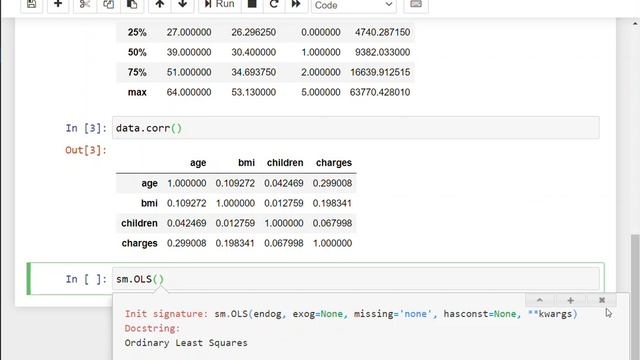Interrupt the kernel with the stop icon
The image size is (640, 360).
coord(252,4)
